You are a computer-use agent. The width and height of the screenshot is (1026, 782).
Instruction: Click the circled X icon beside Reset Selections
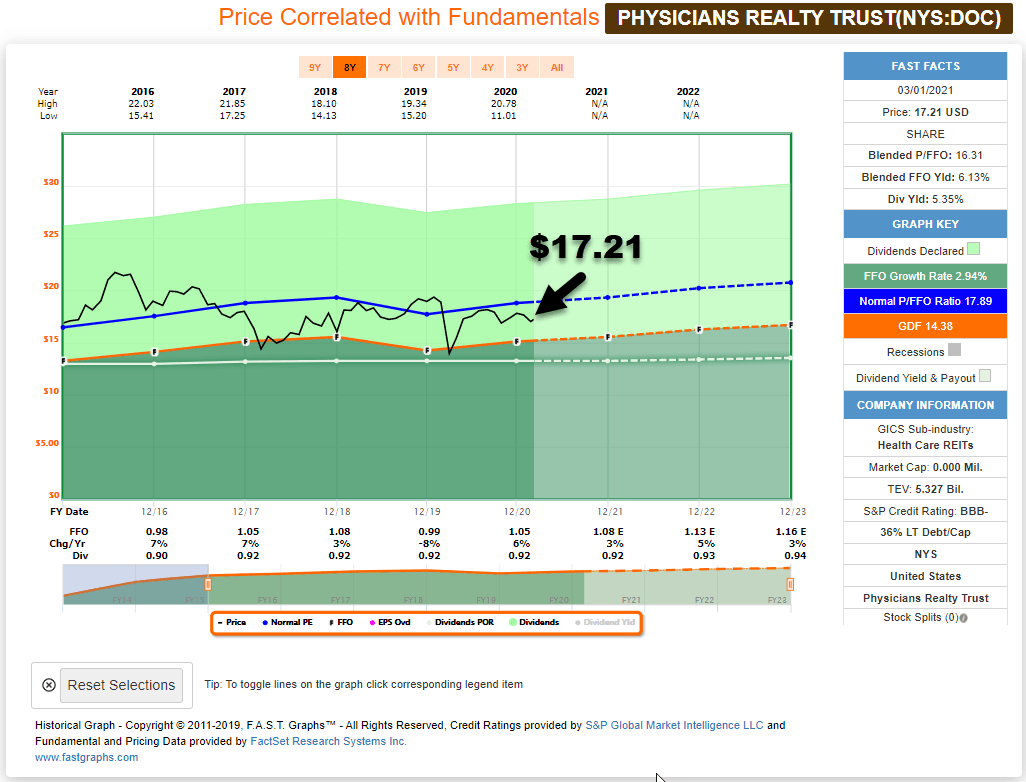pyautogui.click(x=49, y=685)
